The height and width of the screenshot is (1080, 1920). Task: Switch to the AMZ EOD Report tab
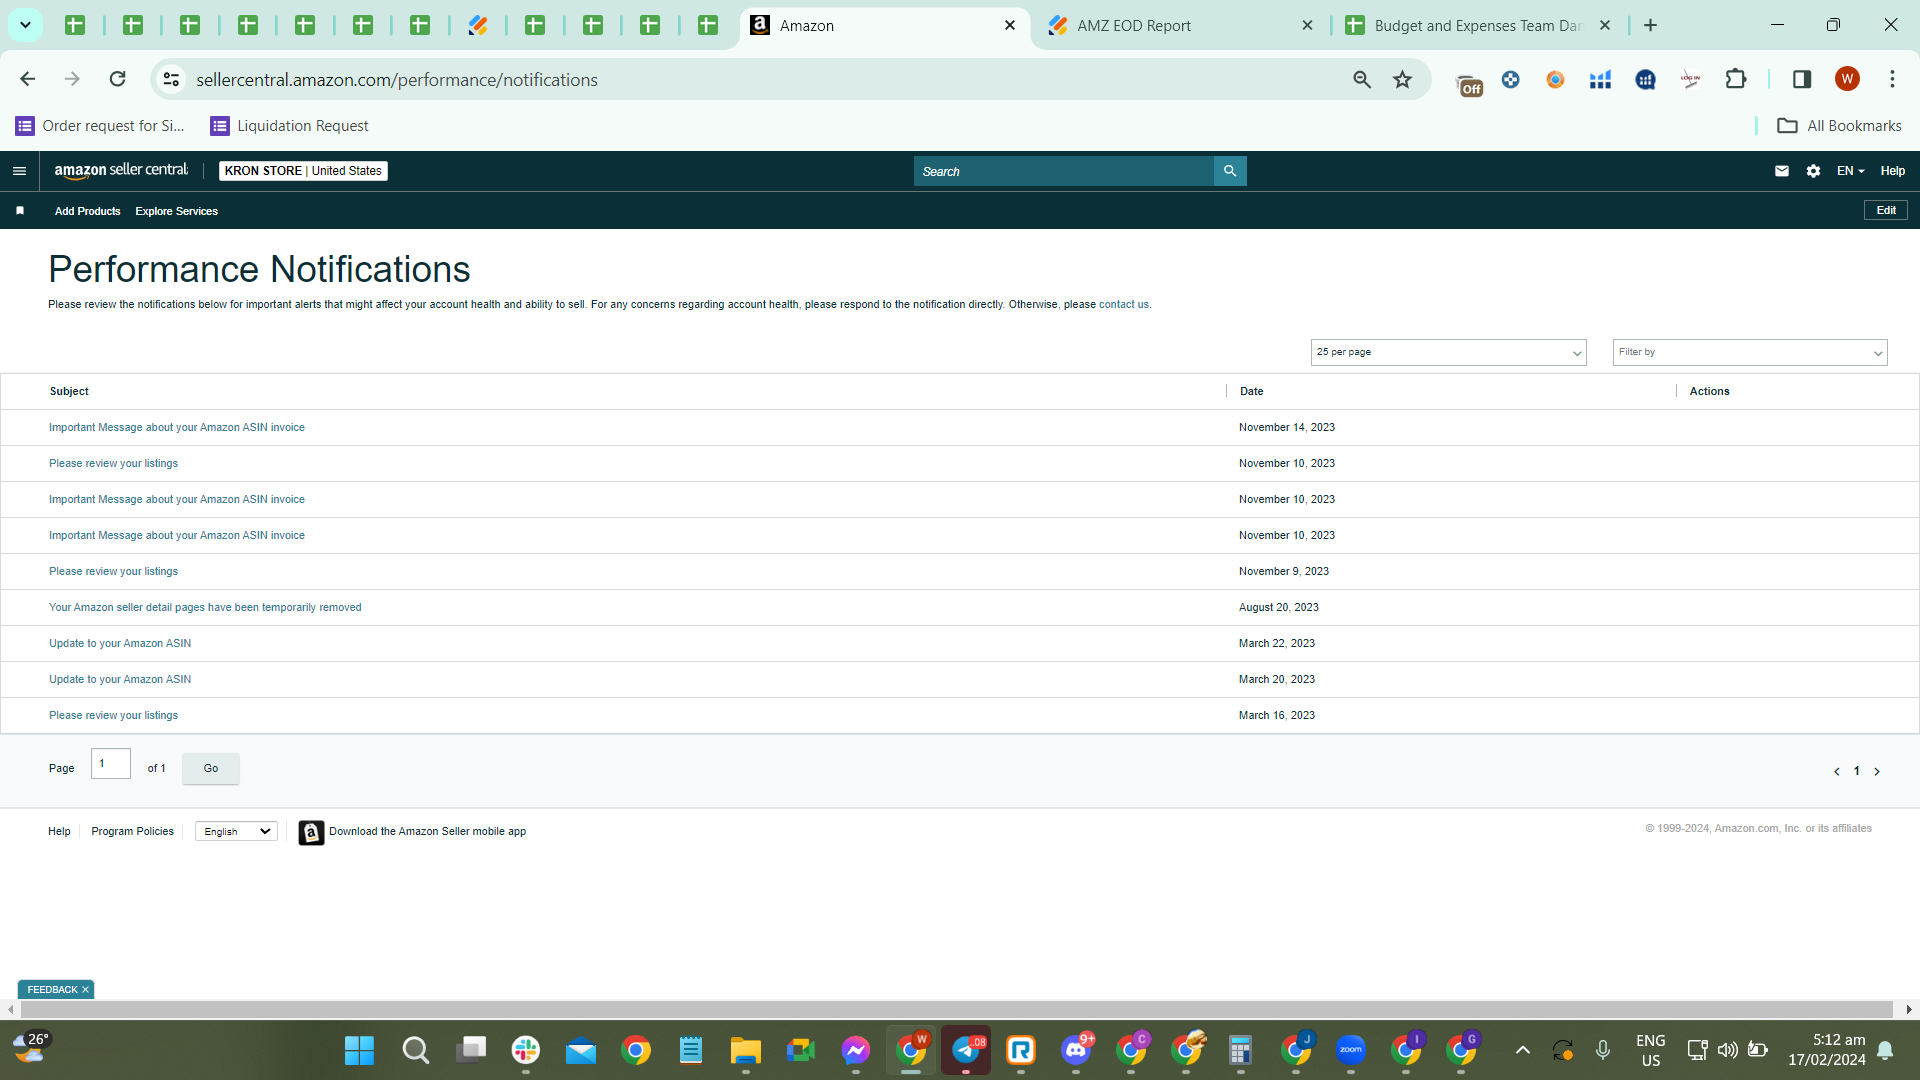[1180, 25]
